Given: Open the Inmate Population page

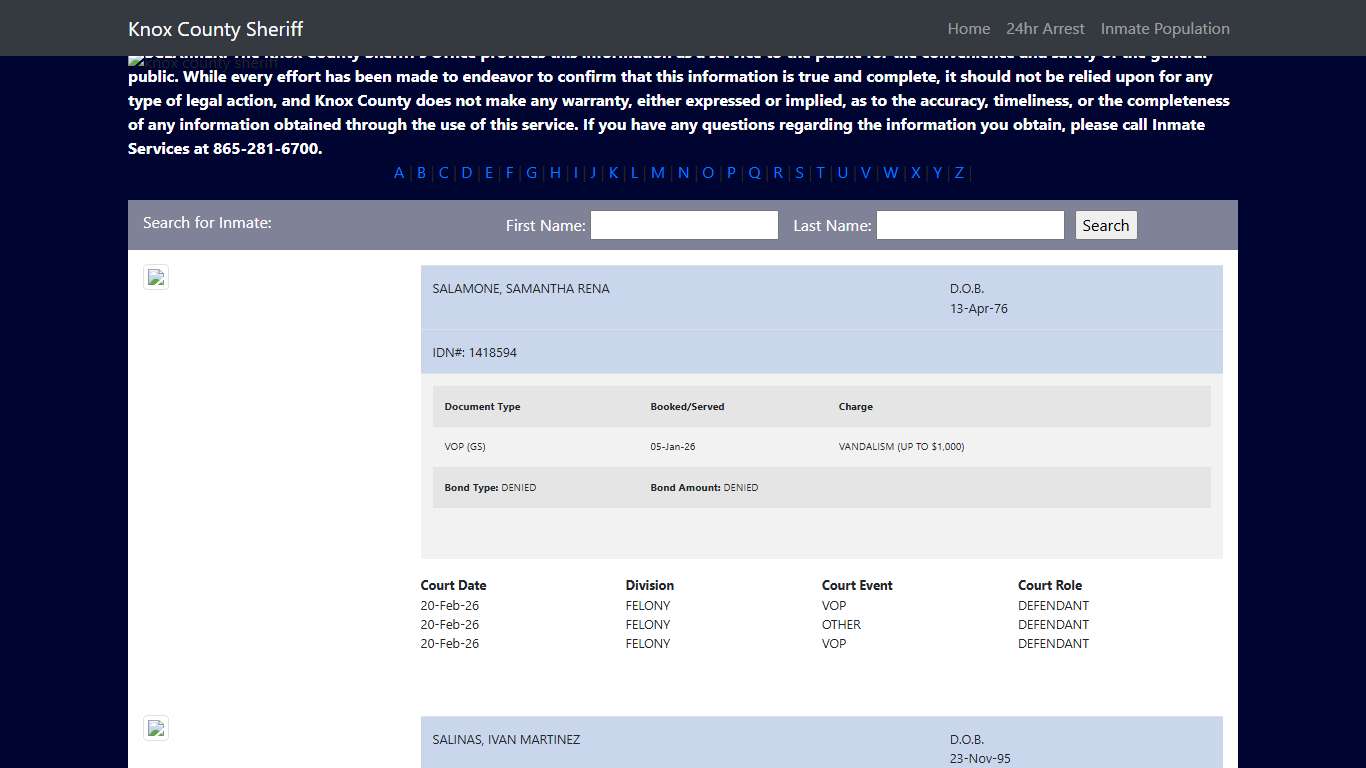Looking at the screenshot, I should click(x=1165, y=29).
